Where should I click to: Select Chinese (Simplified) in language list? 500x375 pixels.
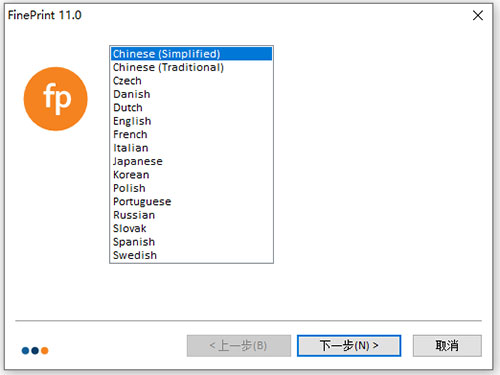click(192, 54)
